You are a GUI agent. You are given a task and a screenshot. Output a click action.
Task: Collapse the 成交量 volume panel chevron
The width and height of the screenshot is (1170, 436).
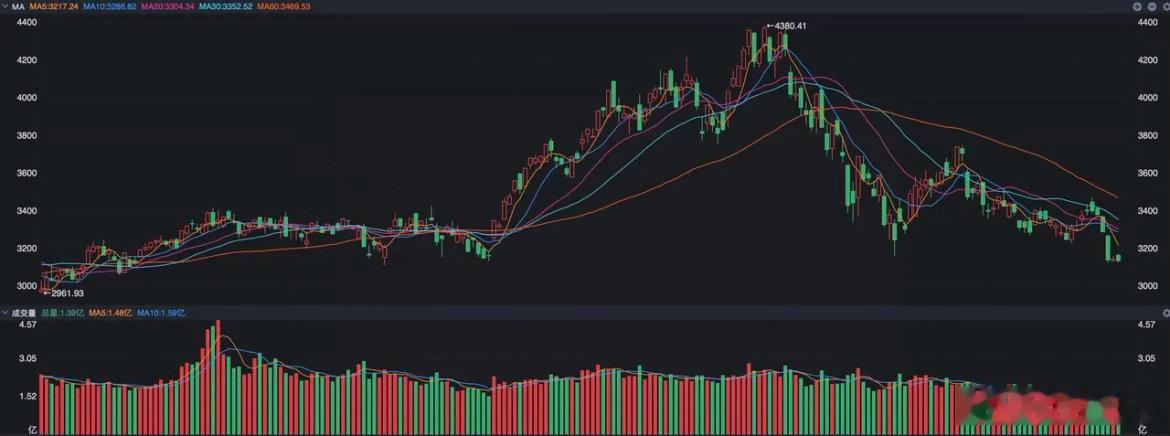(4, 312)
